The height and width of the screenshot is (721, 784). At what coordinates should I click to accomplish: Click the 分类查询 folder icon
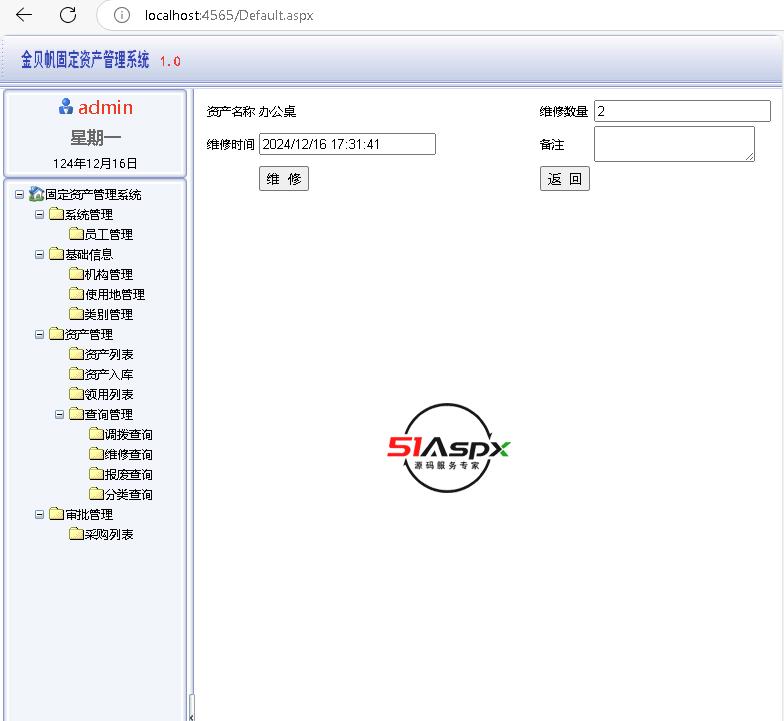point(96,494)
